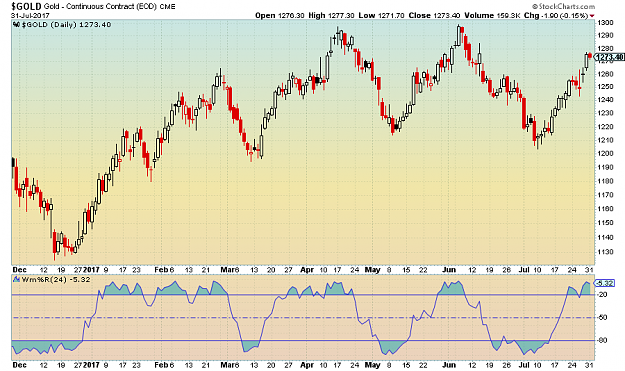This screenshot has height=371, width=625.
Task: Click the 'Volume 159.3K' value in header
Action: tap(492, 16)
